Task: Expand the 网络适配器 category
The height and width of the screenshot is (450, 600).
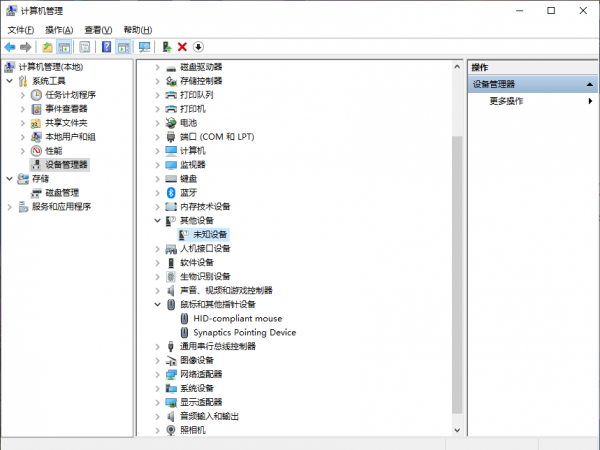Action: [158, 374]
